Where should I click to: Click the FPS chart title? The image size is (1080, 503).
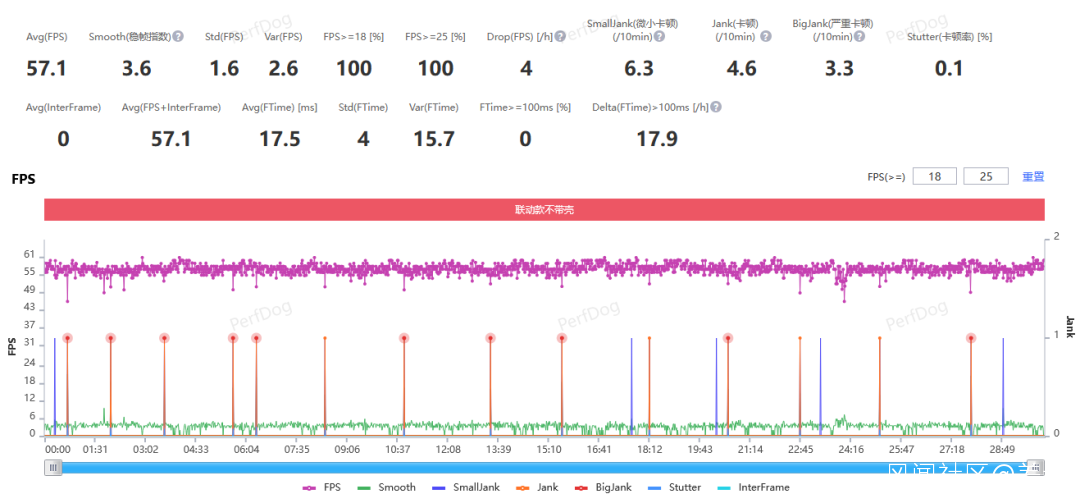pos(23,179)
